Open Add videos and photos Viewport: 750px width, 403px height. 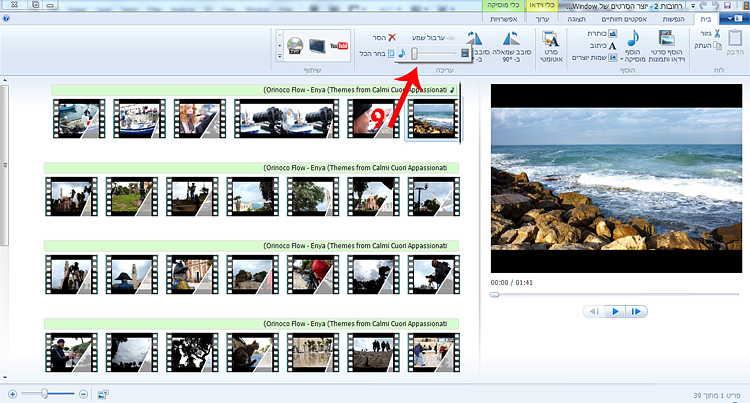click(664, 43)
